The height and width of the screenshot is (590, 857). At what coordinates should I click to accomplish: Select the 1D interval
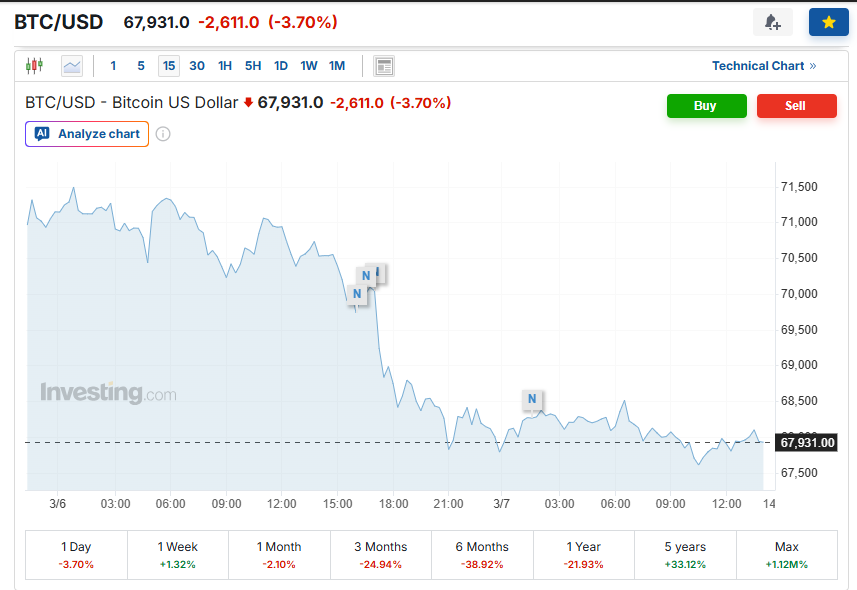[281, 66]
